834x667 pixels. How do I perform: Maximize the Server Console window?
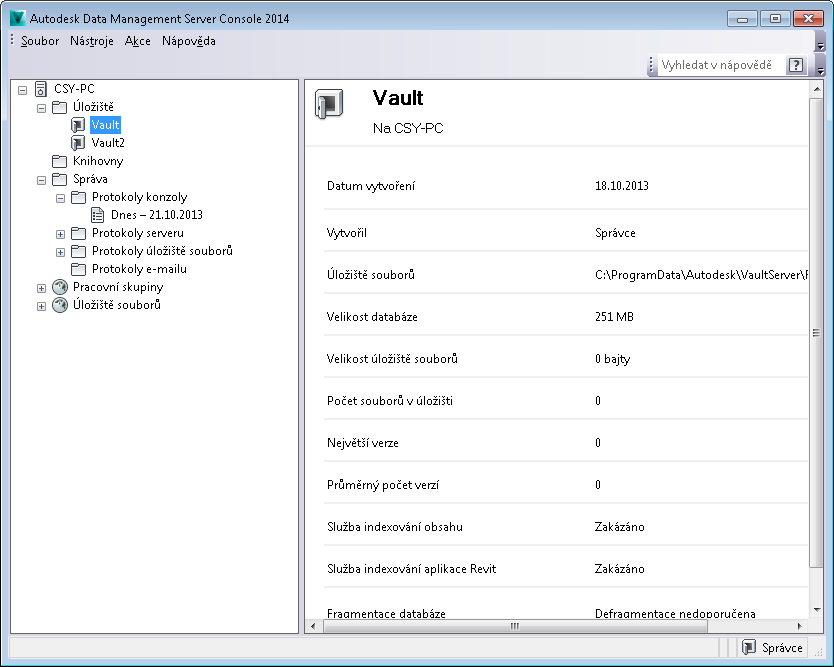point(775,19)
